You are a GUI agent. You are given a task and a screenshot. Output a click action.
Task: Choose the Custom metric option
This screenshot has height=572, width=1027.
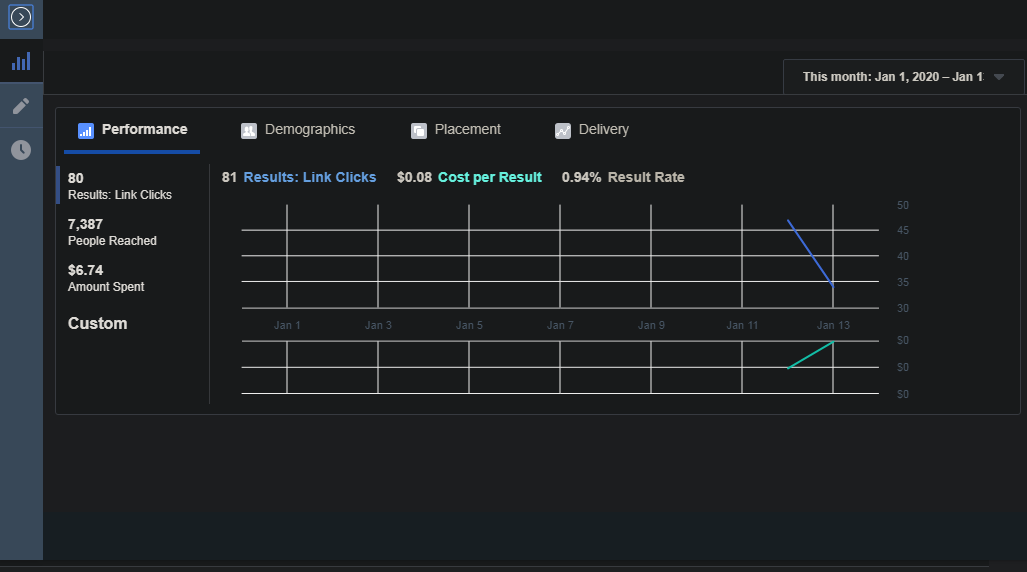98,324
